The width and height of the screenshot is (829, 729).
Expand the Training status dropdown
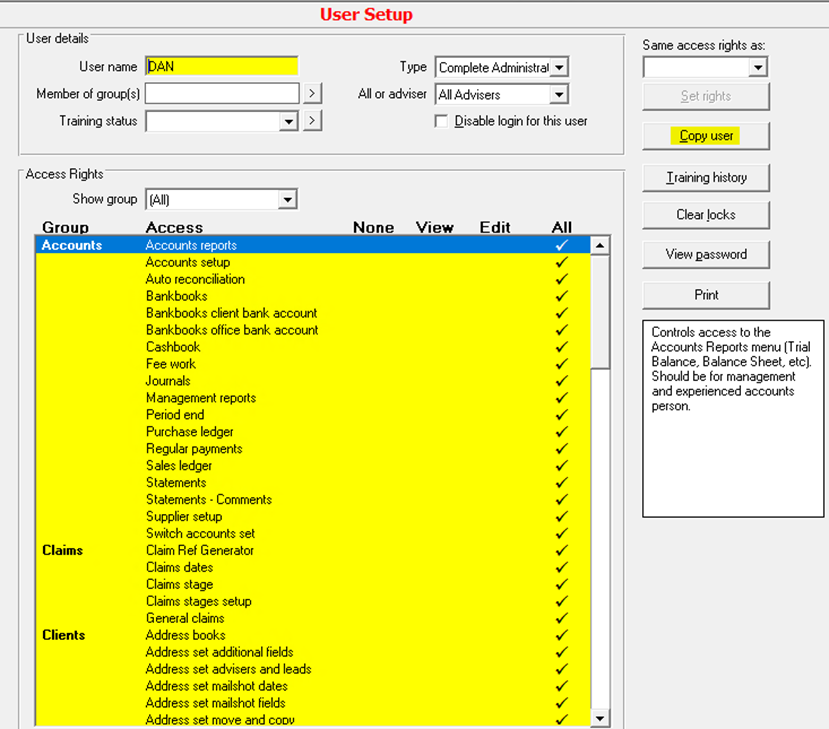[x=288, y=122]
